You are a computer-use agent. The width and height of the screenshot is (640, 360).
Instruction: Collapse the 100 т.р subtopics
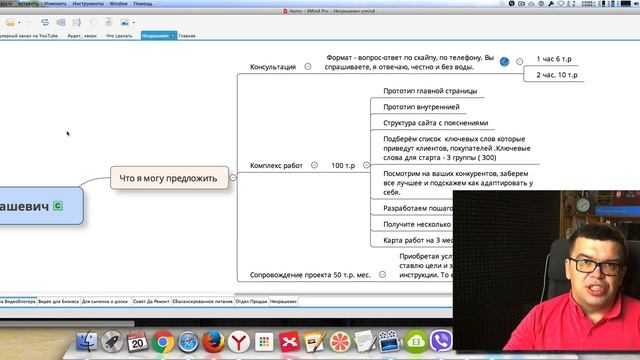coord(366,165)
